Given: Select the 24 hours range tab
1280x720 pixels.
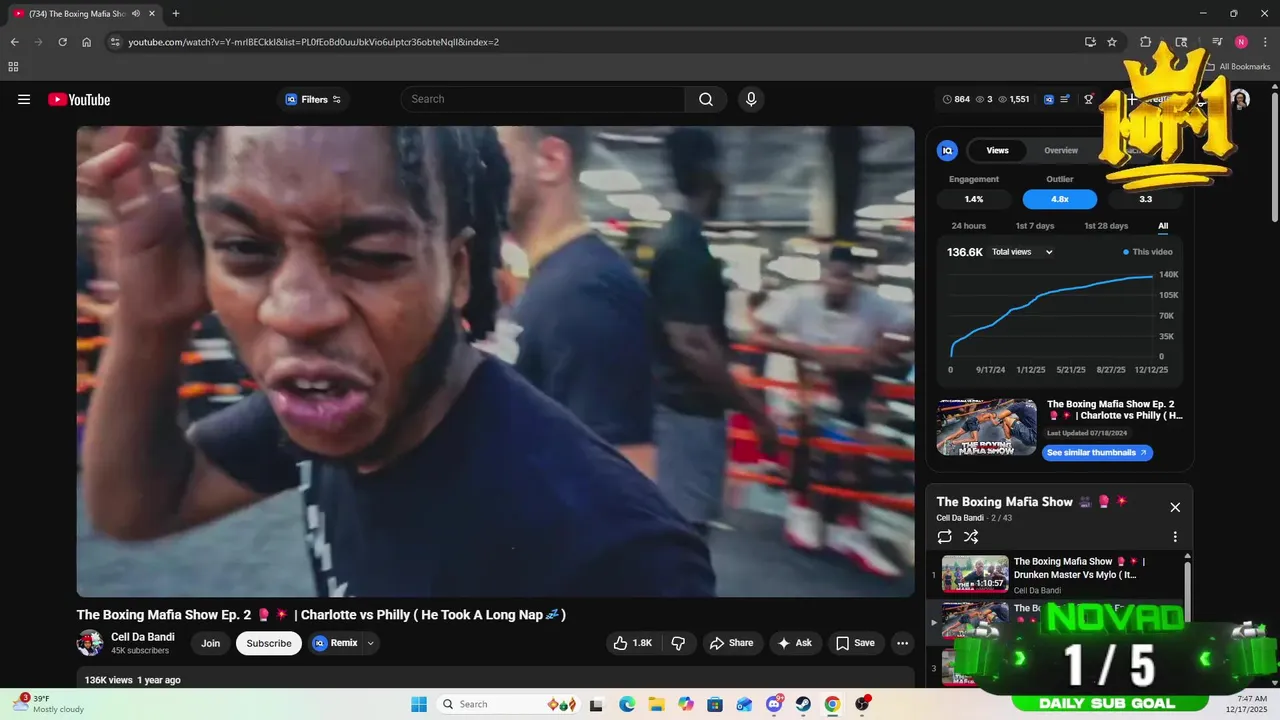Looking at the screenshot, I should click(968, 226).
